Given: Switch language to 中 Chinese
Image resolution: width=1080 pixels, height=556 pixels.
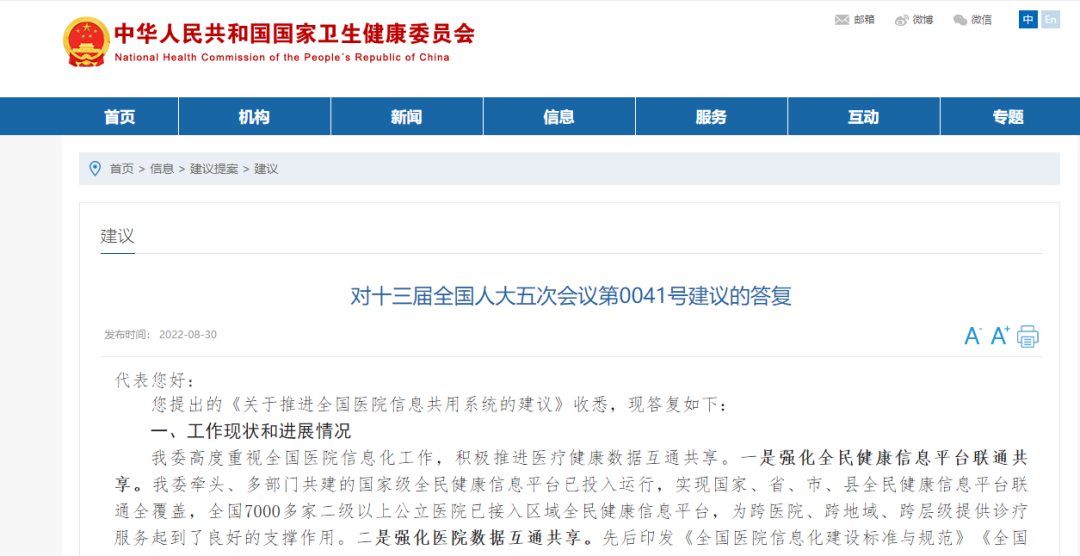Looking at the screenshot, I should (1028, 20).
